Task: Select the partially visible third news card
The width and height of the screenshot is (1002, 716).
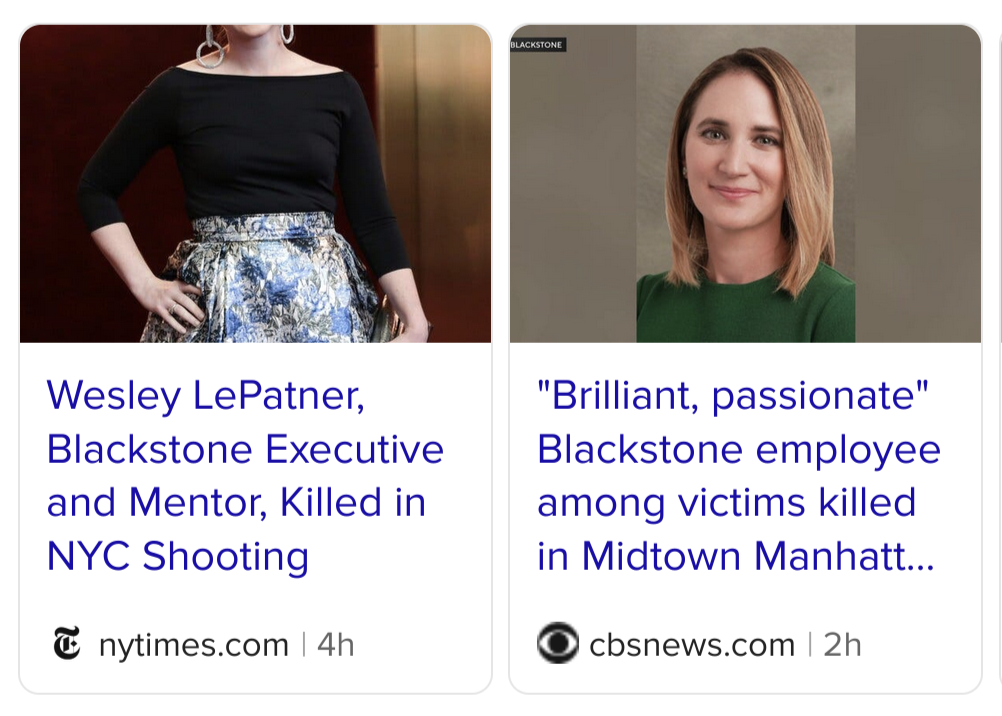Action: [x=998, y=360]
